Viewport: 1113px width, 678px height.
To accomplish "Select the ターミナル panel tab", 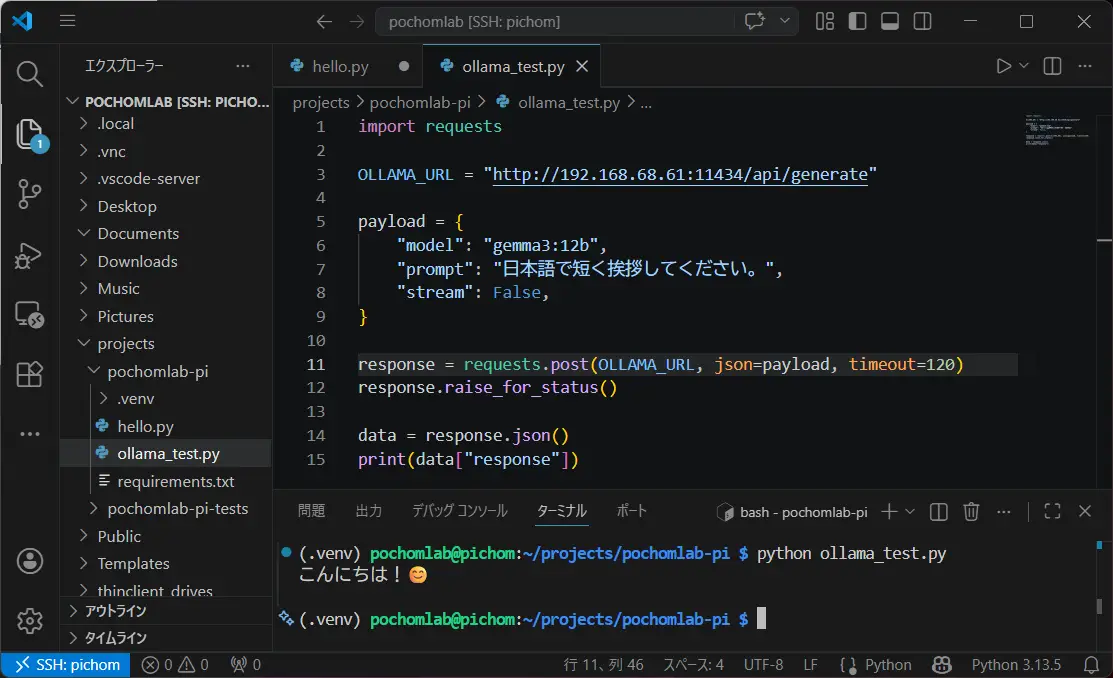I will pos(561,510).
